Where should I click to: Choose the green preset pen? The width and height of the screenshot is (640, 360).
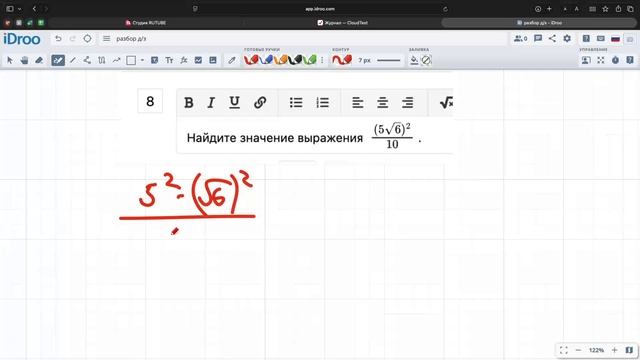coord(310,60)
